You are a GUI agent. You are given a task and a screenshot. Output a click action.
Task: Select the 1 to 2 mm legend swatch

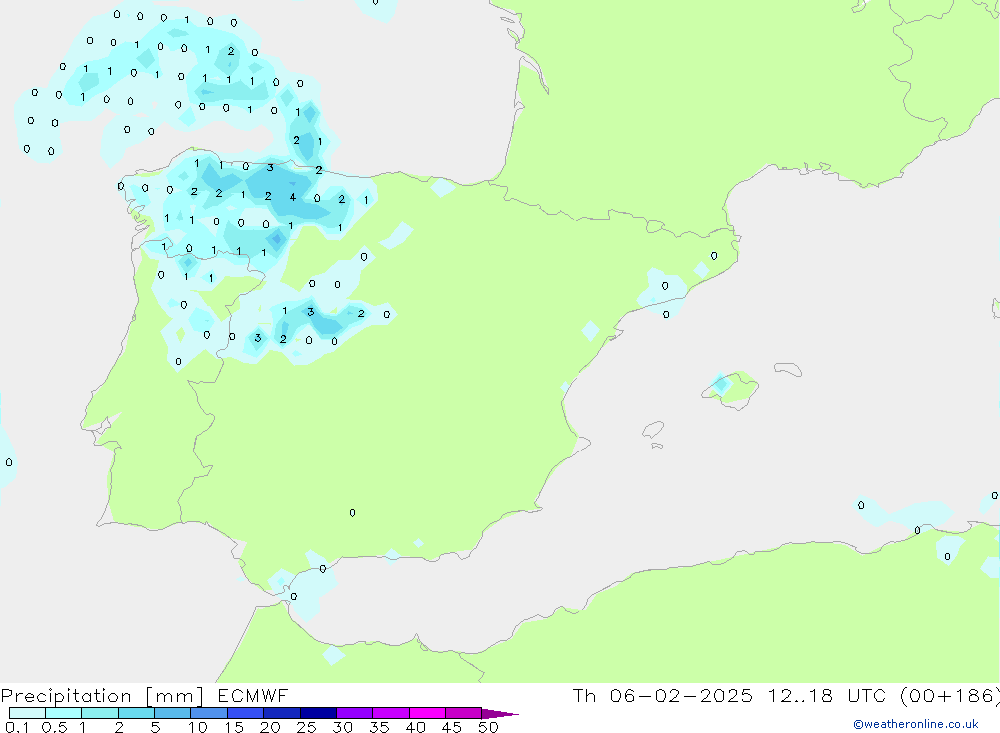pyautogui.click(x=100, y=713)
